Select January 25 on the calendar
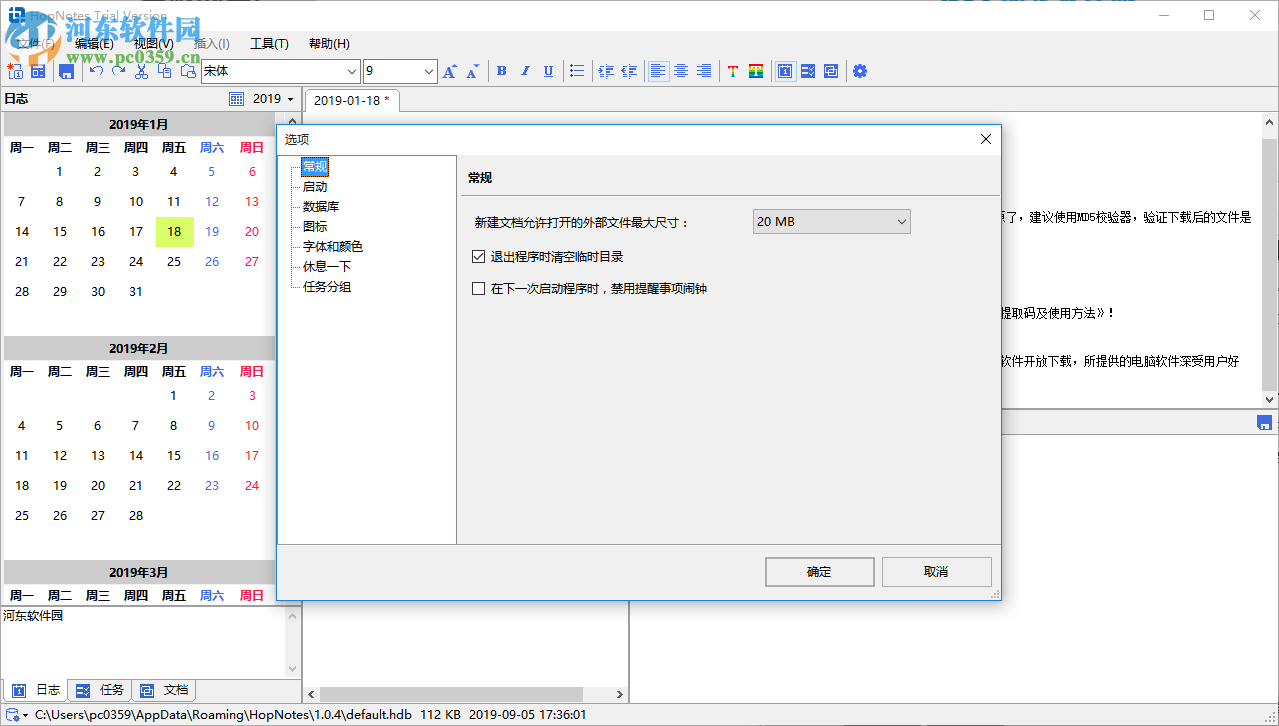The width and height of the screenshot is (1279, 726). (174, 261)
